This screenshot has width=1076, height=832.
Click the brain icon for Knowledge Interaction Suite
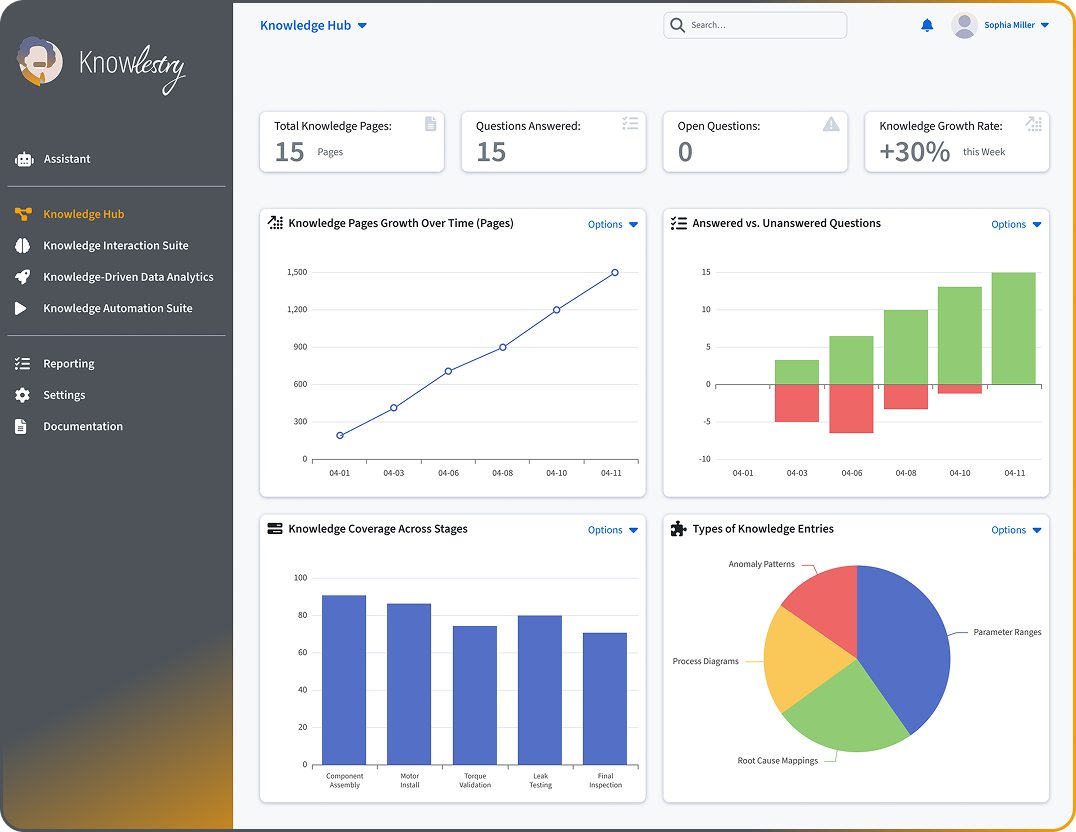pyautogui.click(x=23, y=246)
